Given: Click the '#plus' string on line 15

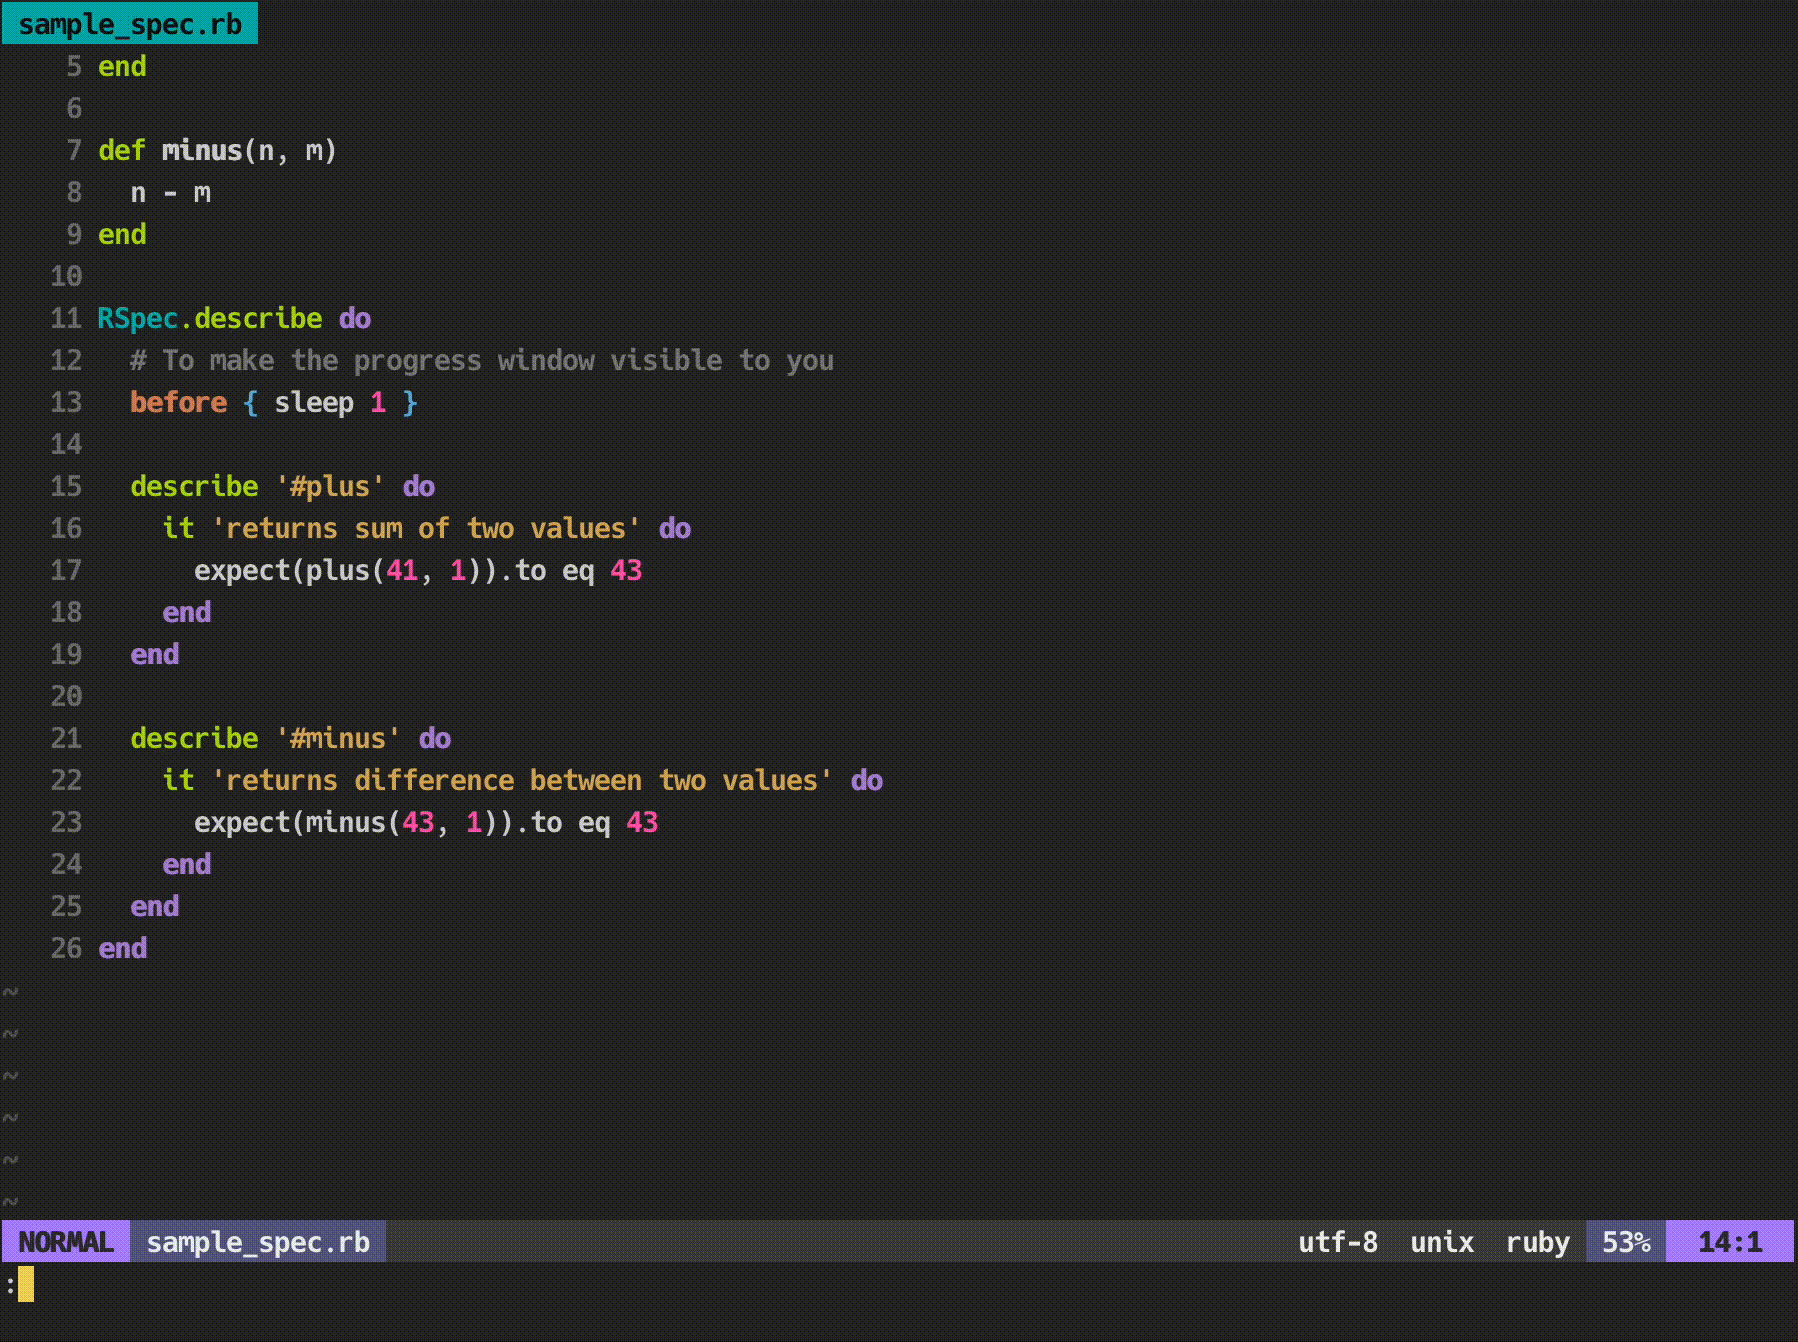Looking at the screenshot, I should (330, 486).
